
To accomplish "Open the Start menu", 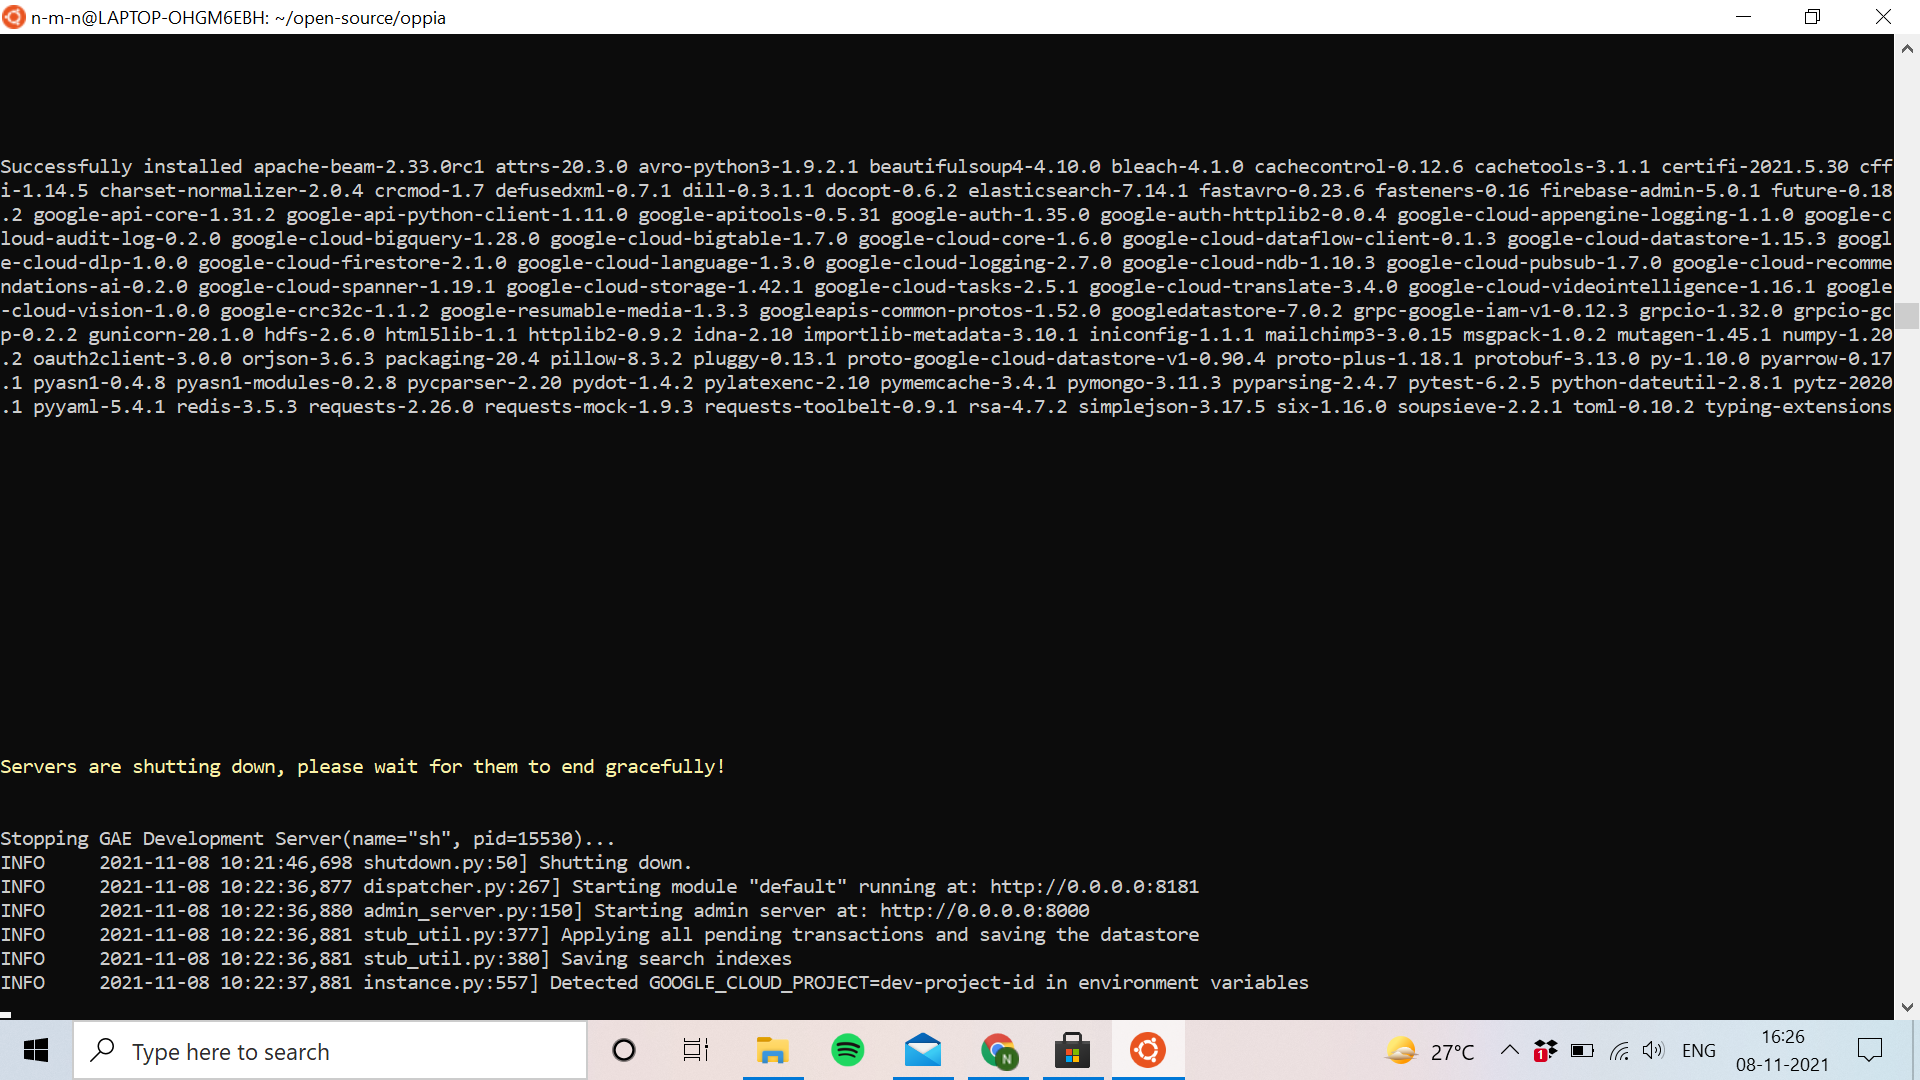I will 36,1050.
